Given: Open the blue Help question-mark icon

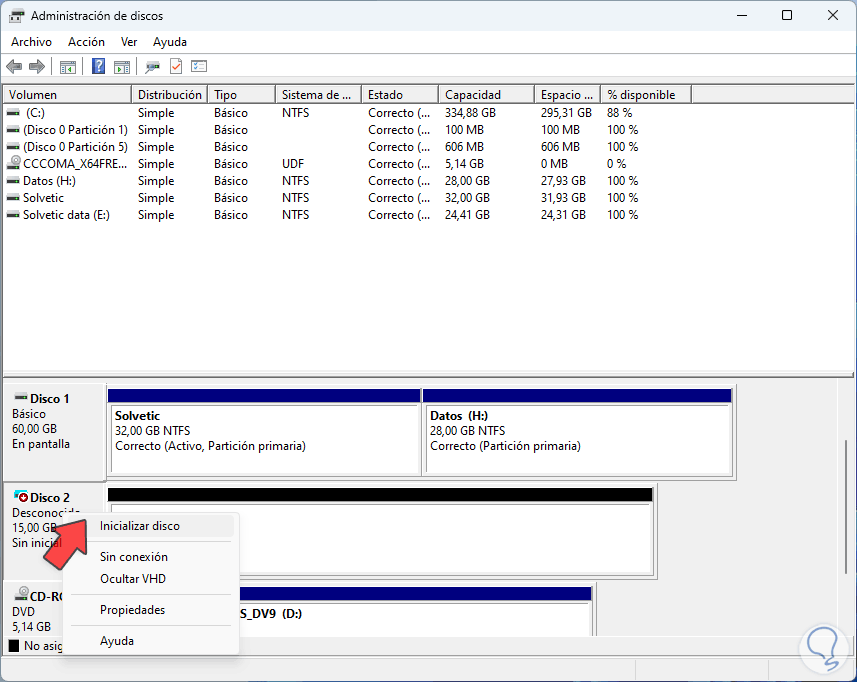Looking at the screenshot, I should point(98,67).
